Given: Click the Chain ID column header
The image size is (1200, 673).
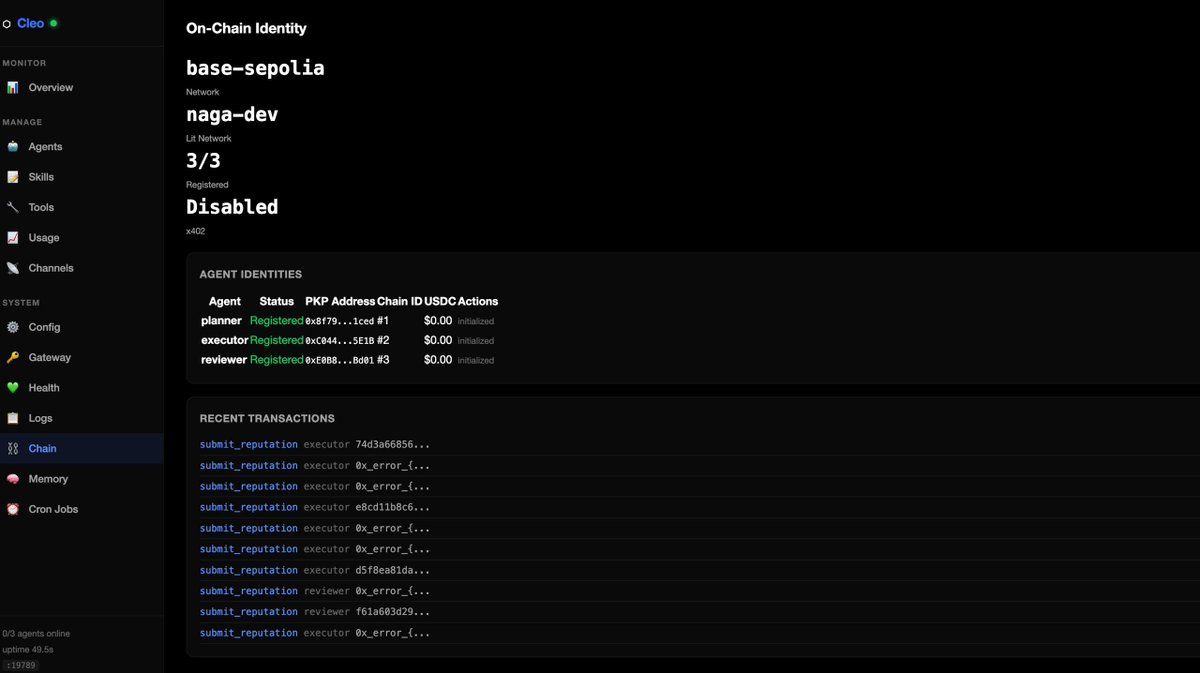Looking at the screenshot, I should pyautogui.click(x=400, y=301).
